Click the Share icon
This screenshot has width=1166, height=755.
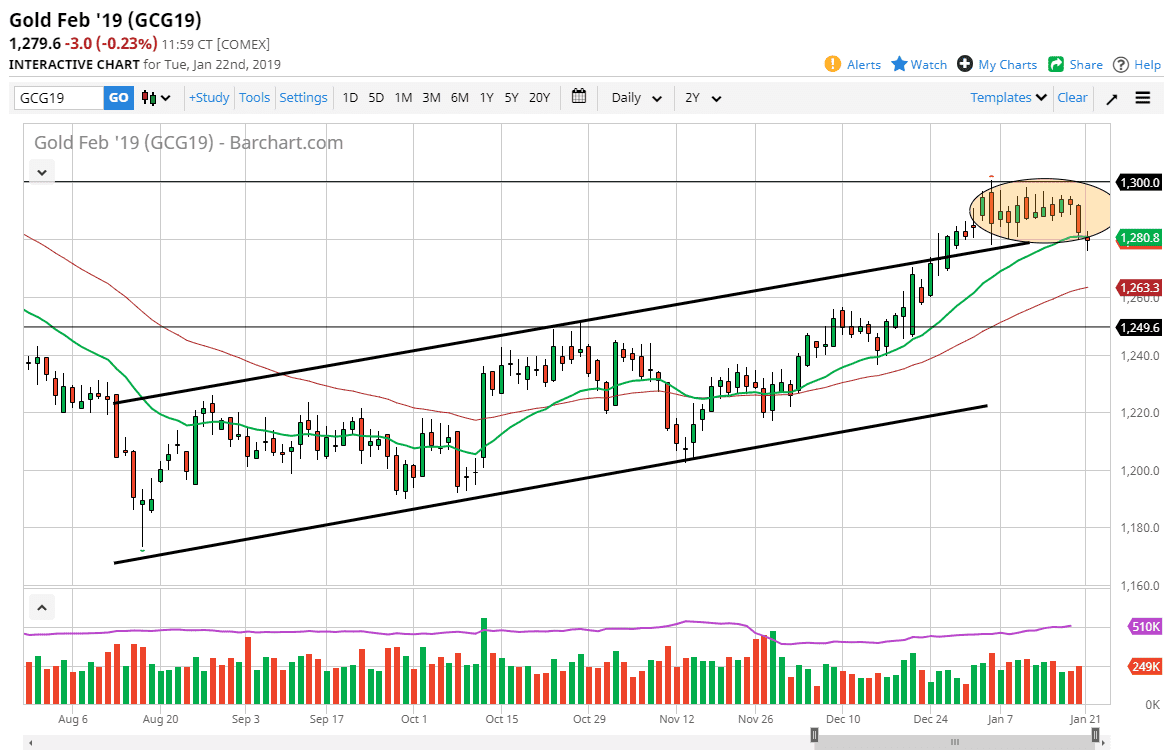(x=1056, y=64)
